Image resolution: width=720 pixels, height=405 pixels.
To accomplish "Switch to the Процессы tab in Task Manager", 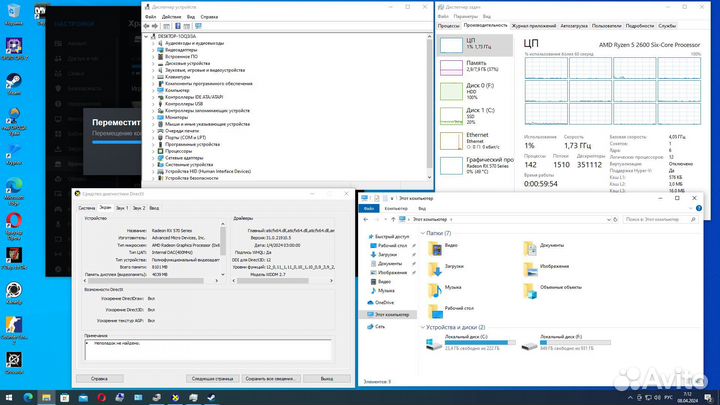I will (448, 26).
